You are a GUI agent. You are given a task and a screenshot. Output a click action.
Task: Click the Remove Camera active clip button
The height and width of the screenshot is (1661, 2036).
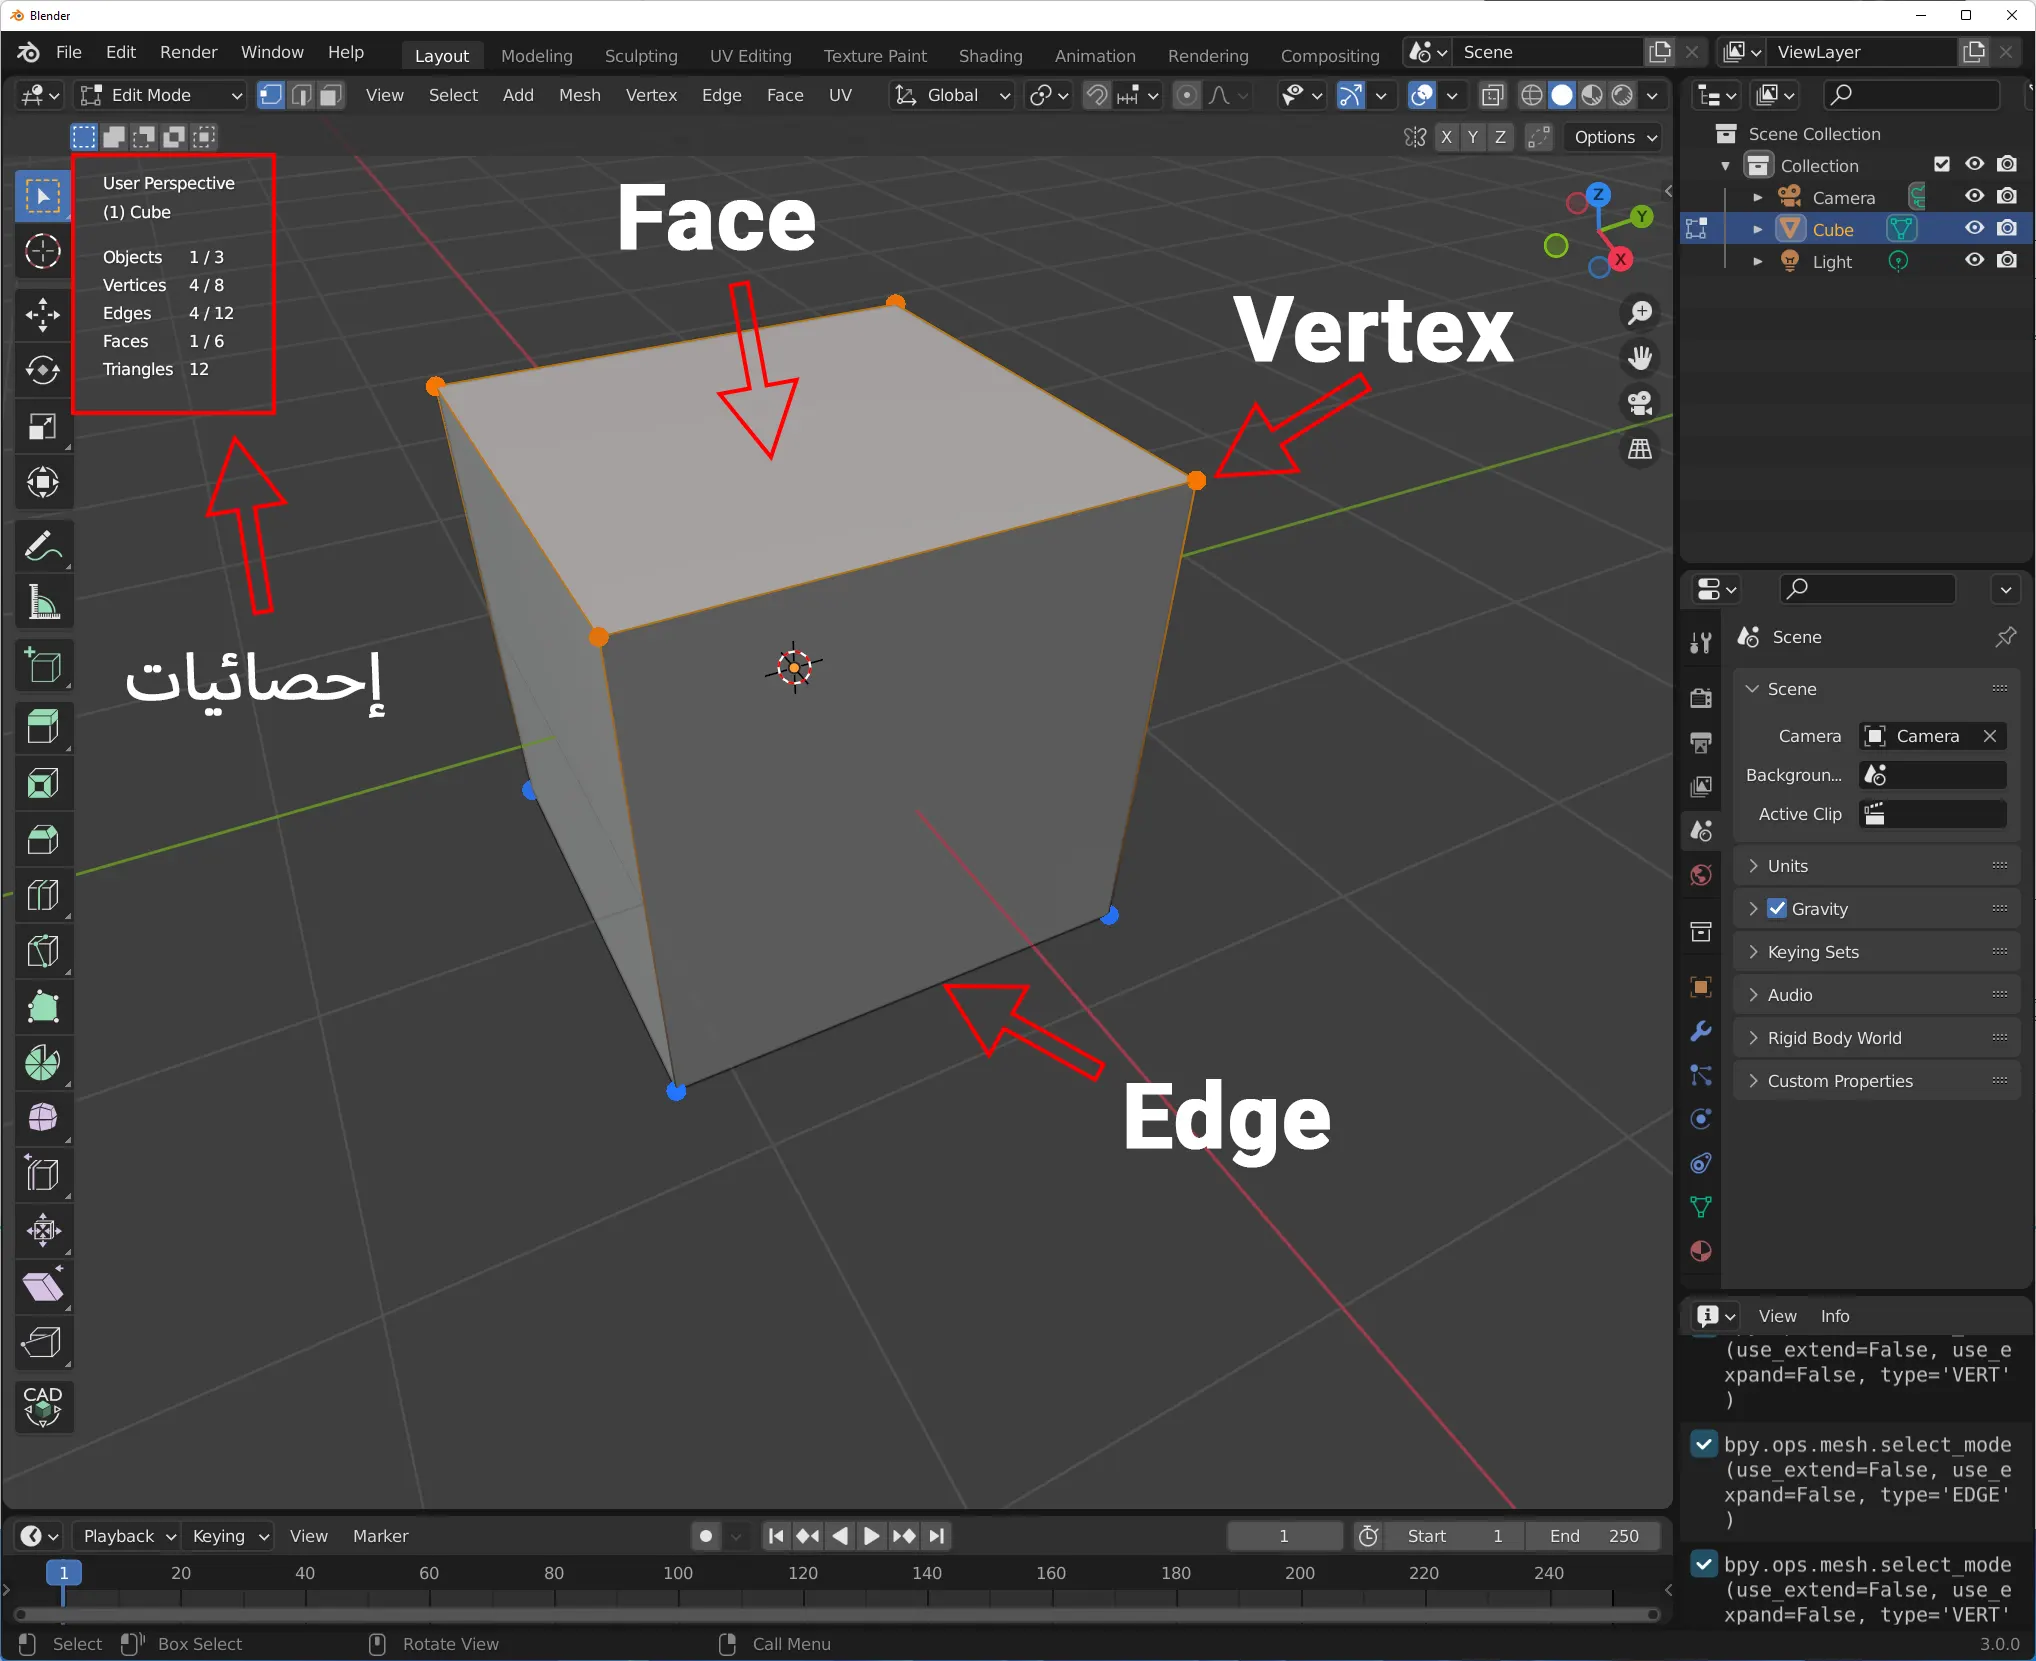pyautogui.click(x=1992, y=734)
